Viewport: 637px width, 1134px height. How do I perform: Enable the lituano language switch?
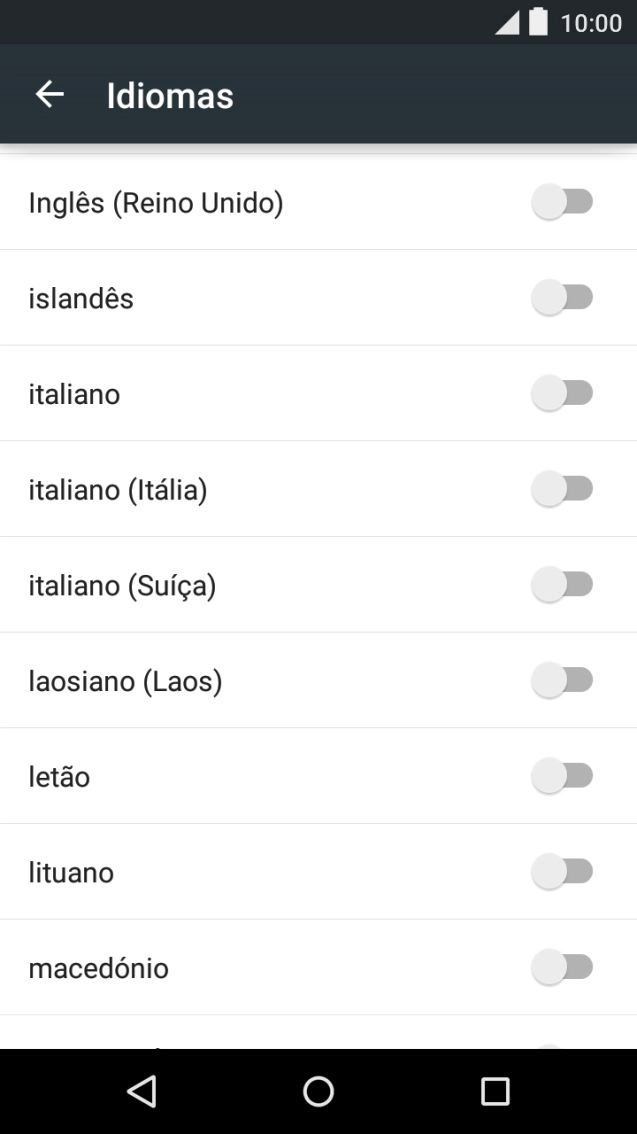click(x=563, y=871)
